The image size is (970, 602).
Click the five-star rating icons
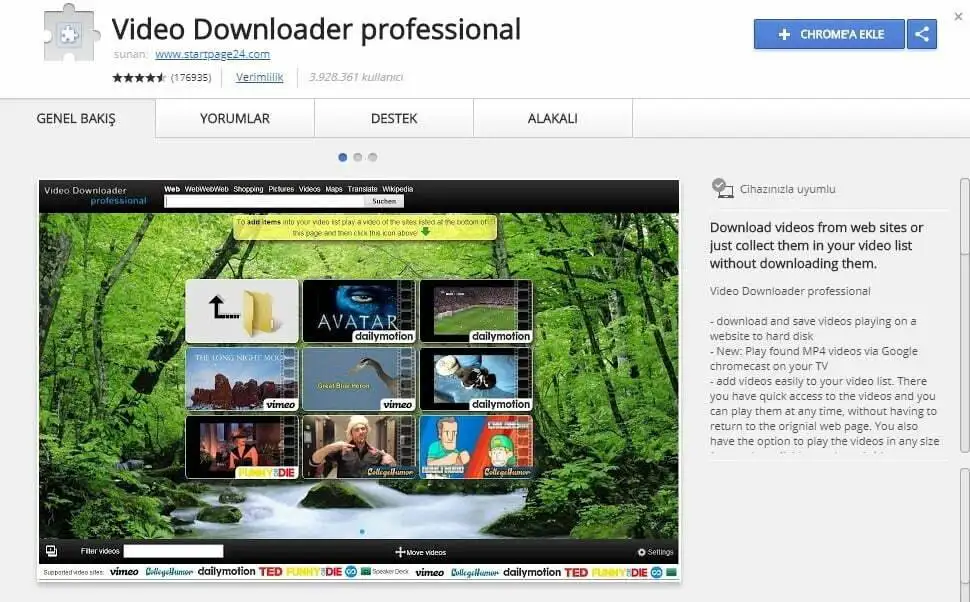click(x=139, y=77)
